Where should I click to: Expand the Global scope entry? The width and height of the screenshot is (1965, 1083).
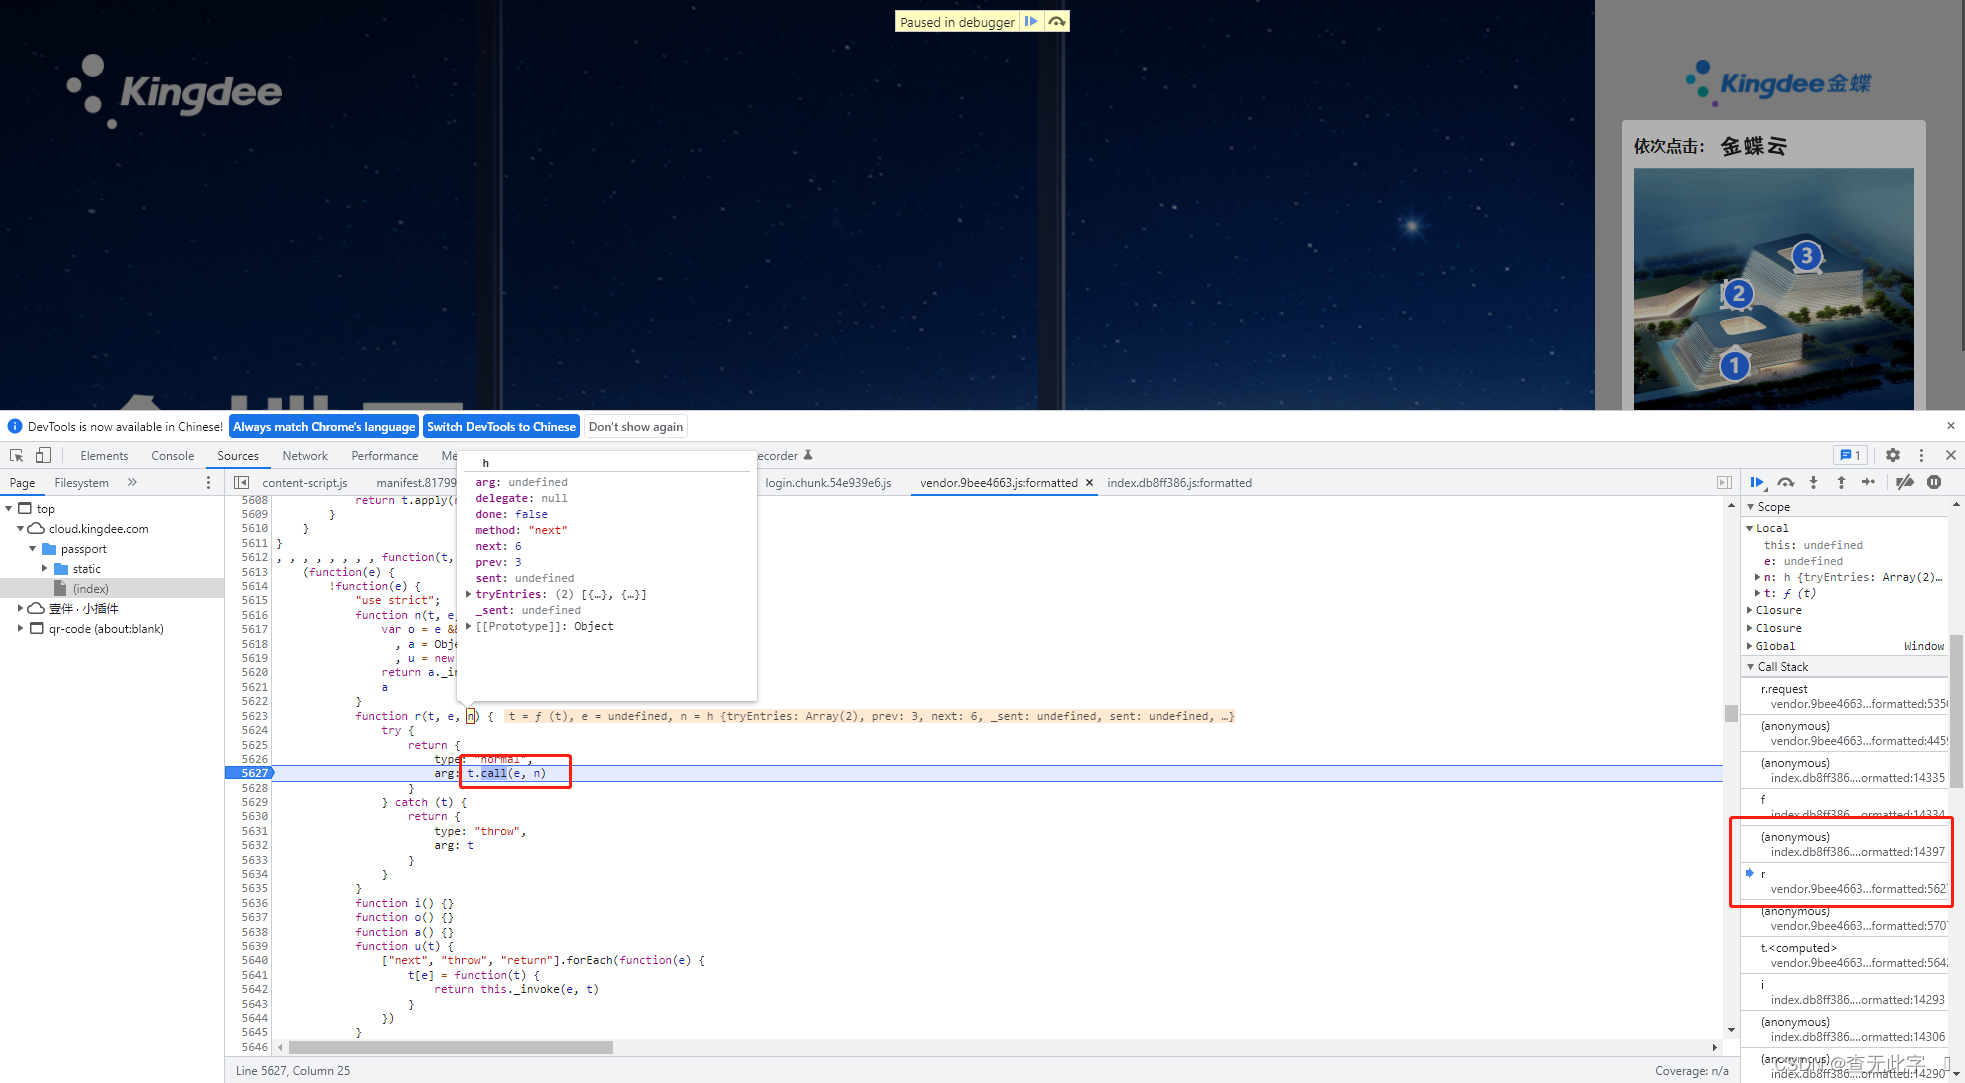[x=1750, y=646]
